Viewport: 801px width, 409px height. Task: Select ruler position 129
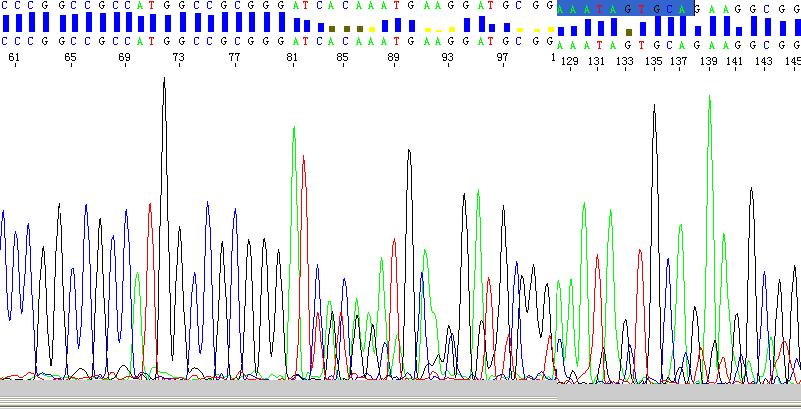click(570, 61)
